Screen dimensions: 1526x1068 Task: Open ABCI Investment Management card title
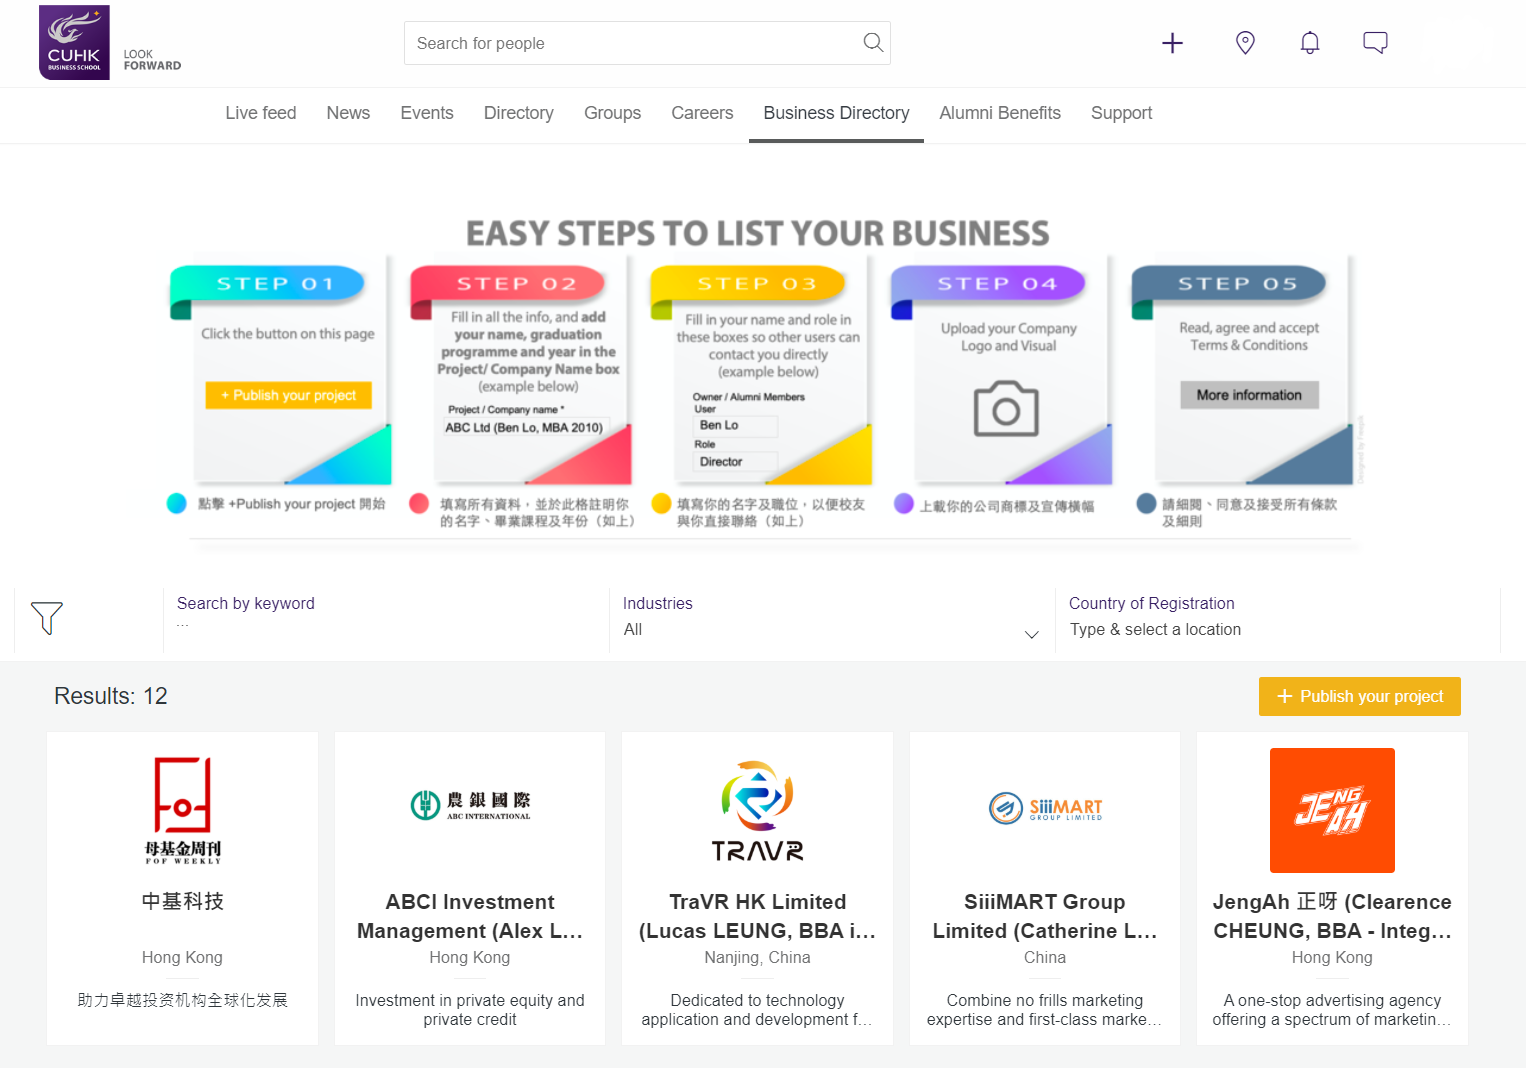[x=470, y=916]
